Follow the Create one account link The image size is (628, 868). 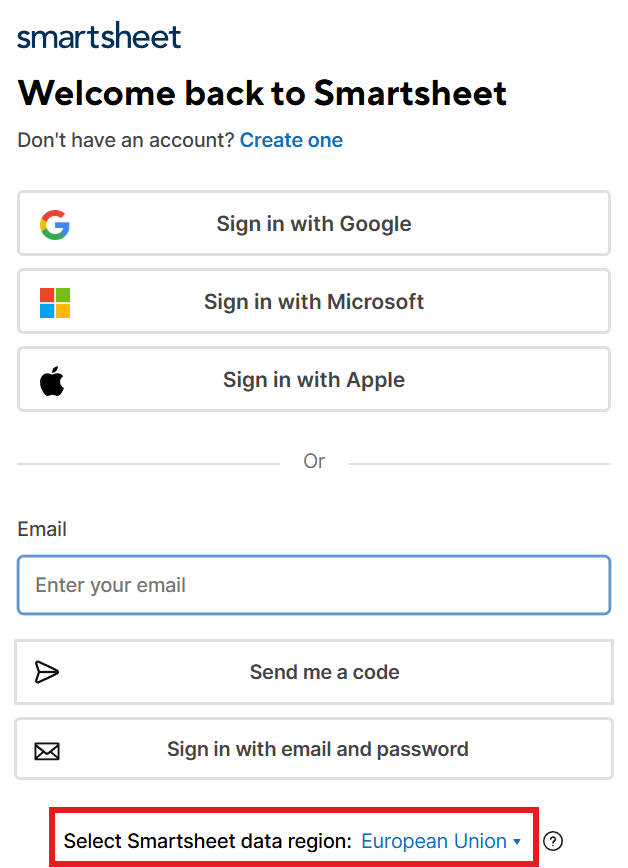[291, 141]
